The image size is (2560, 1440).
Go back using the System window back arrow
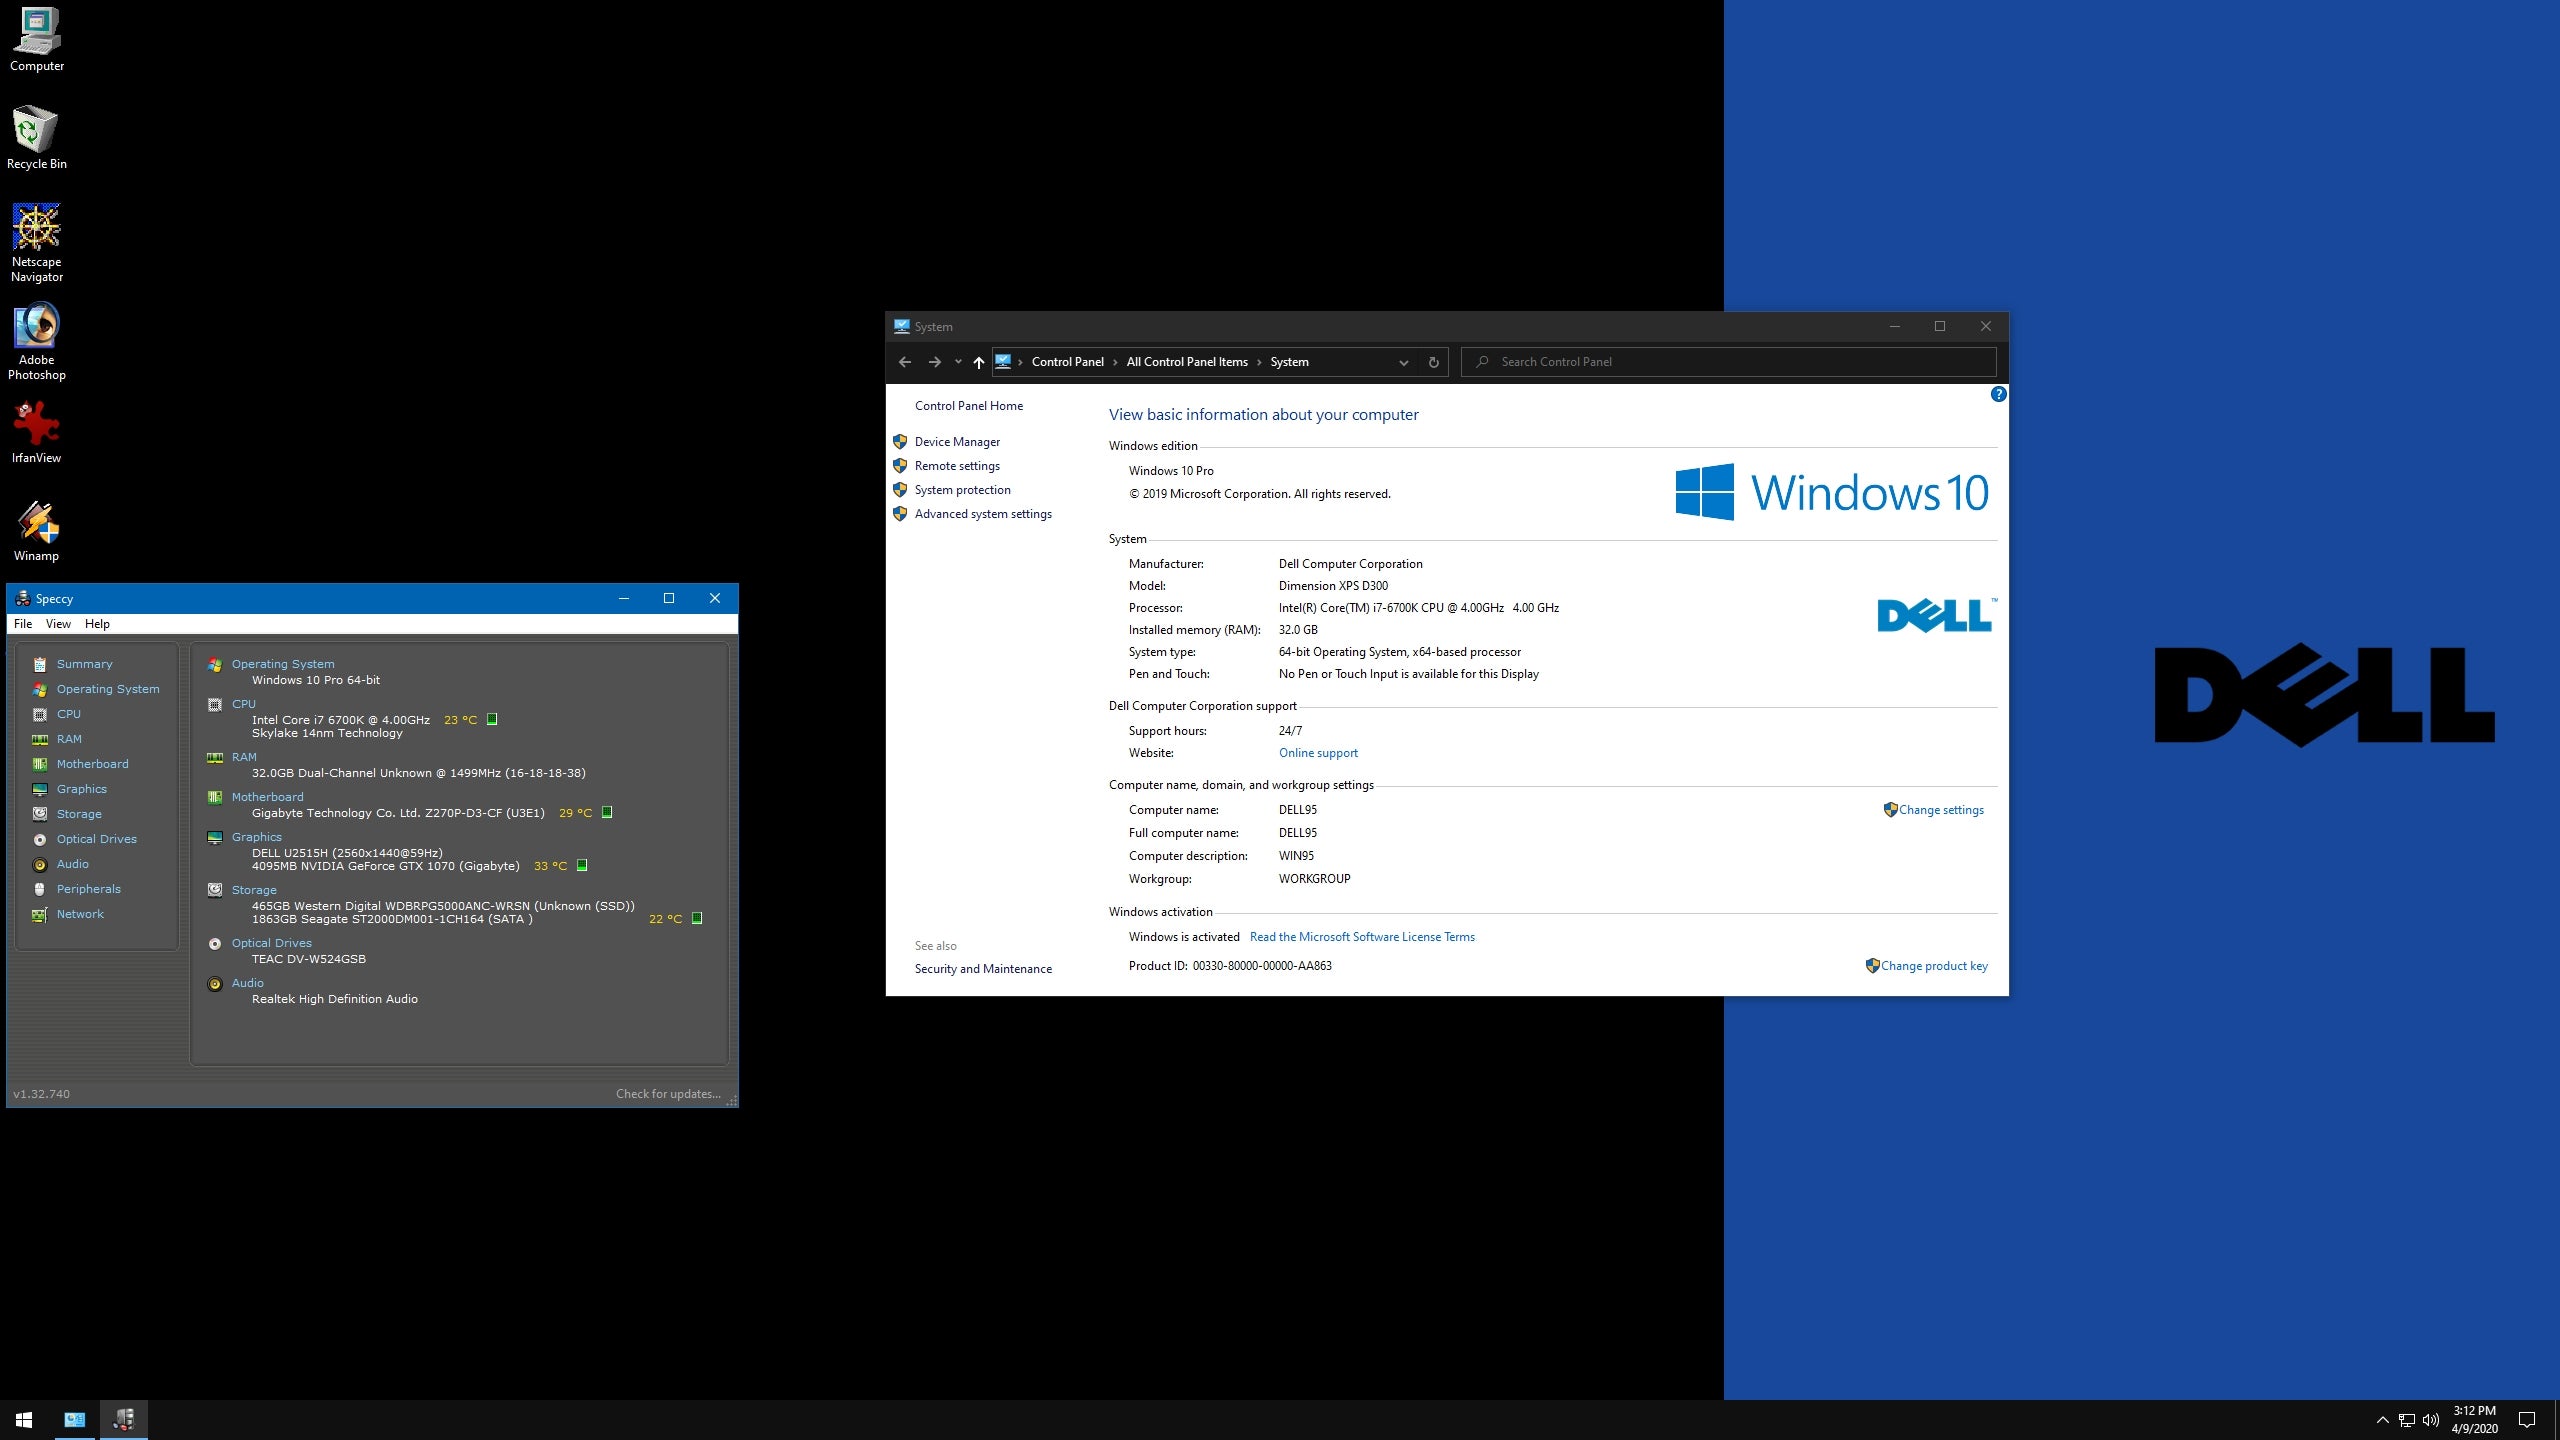(905, 362)
